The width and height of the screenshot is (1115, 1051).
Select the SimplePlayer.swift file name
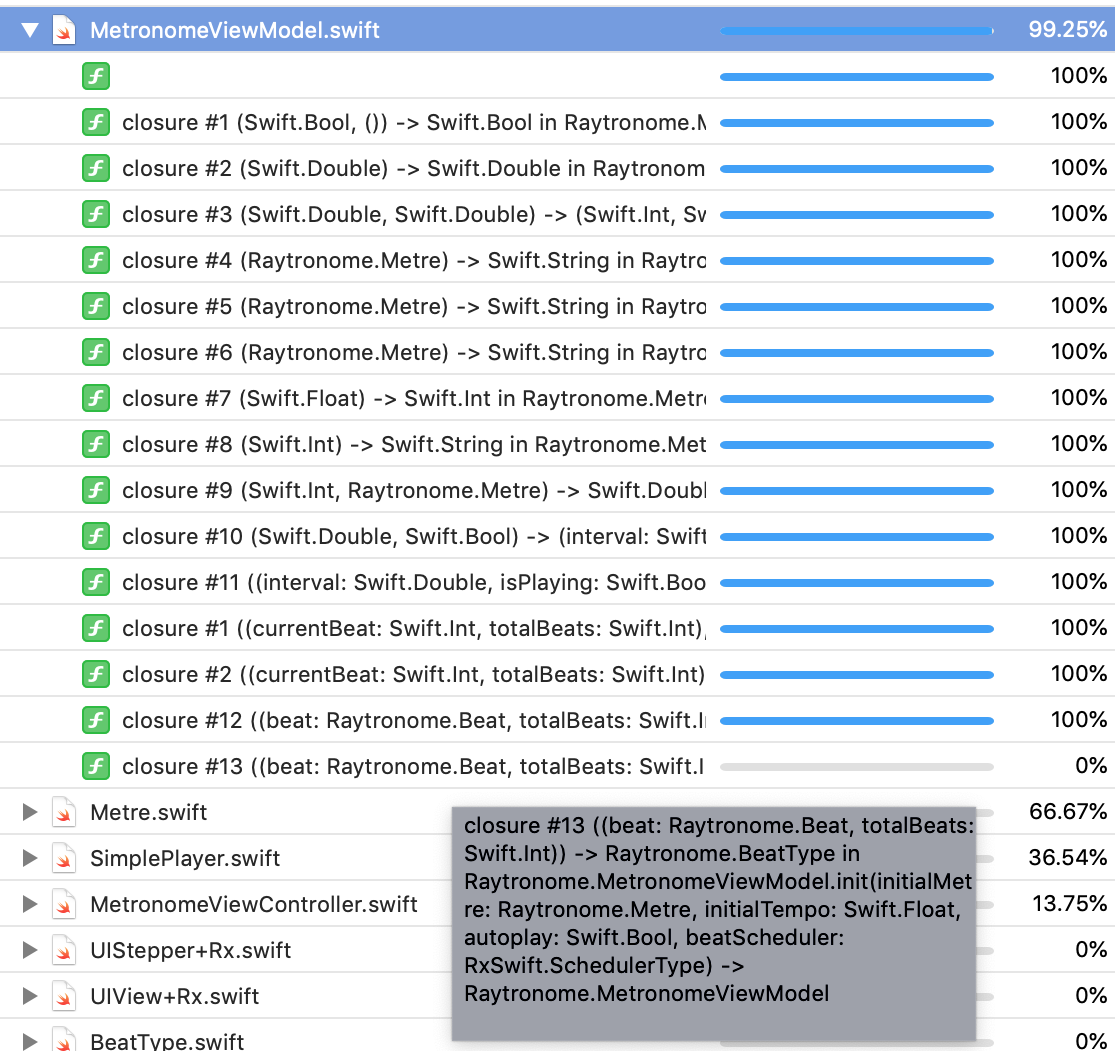click(x=185, y=858)
